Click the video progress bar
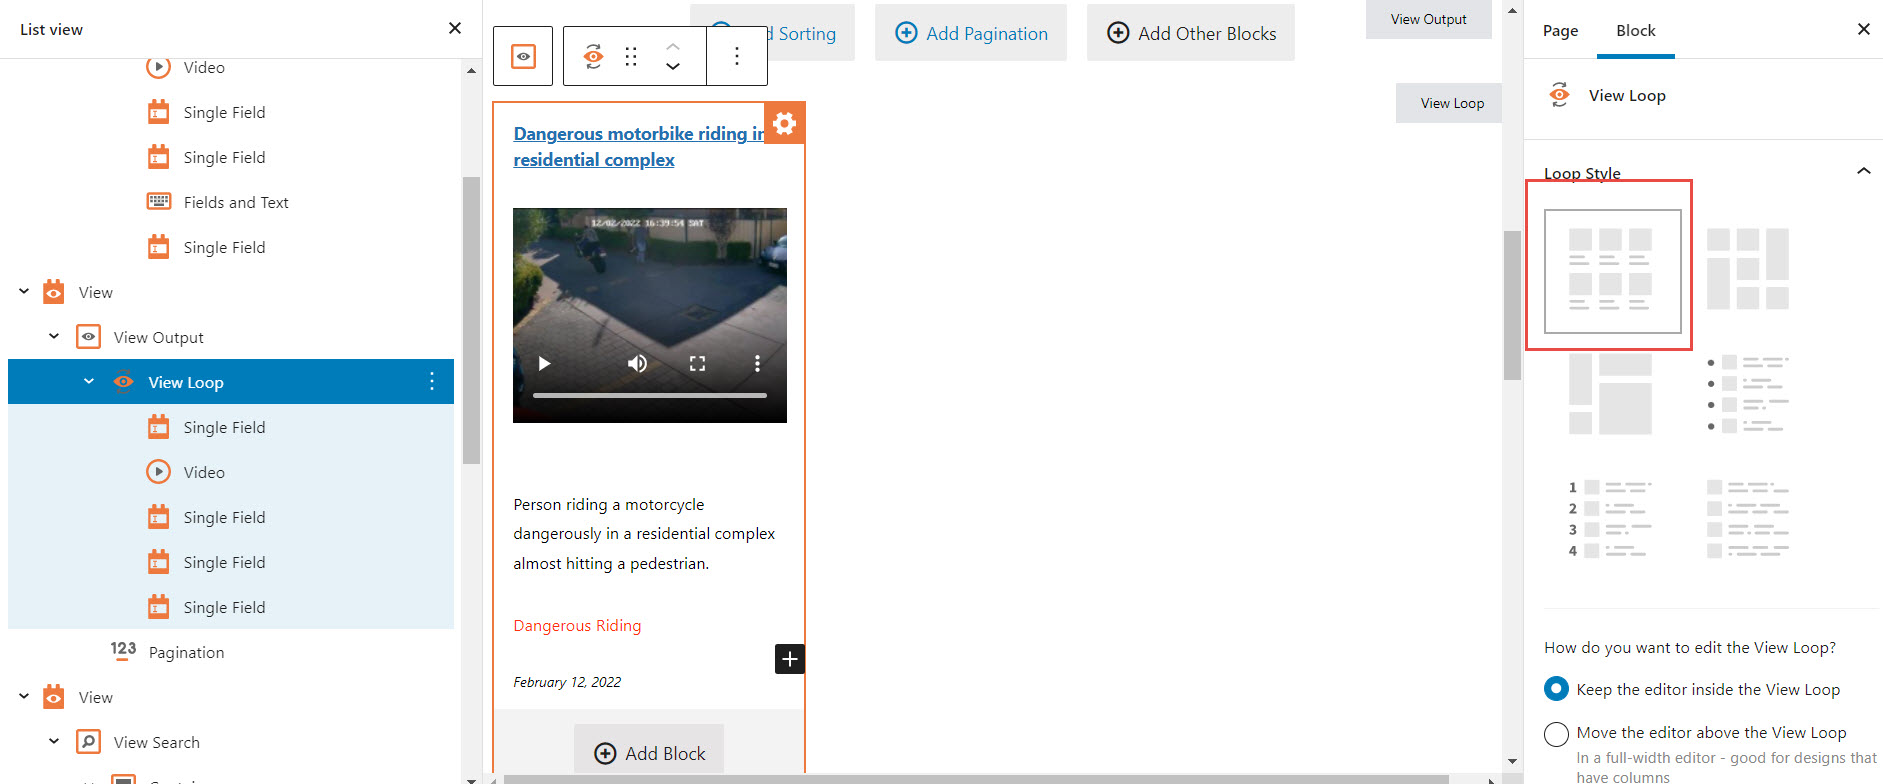The width and height of the screenshot is (1883, 784). [650, 395]
